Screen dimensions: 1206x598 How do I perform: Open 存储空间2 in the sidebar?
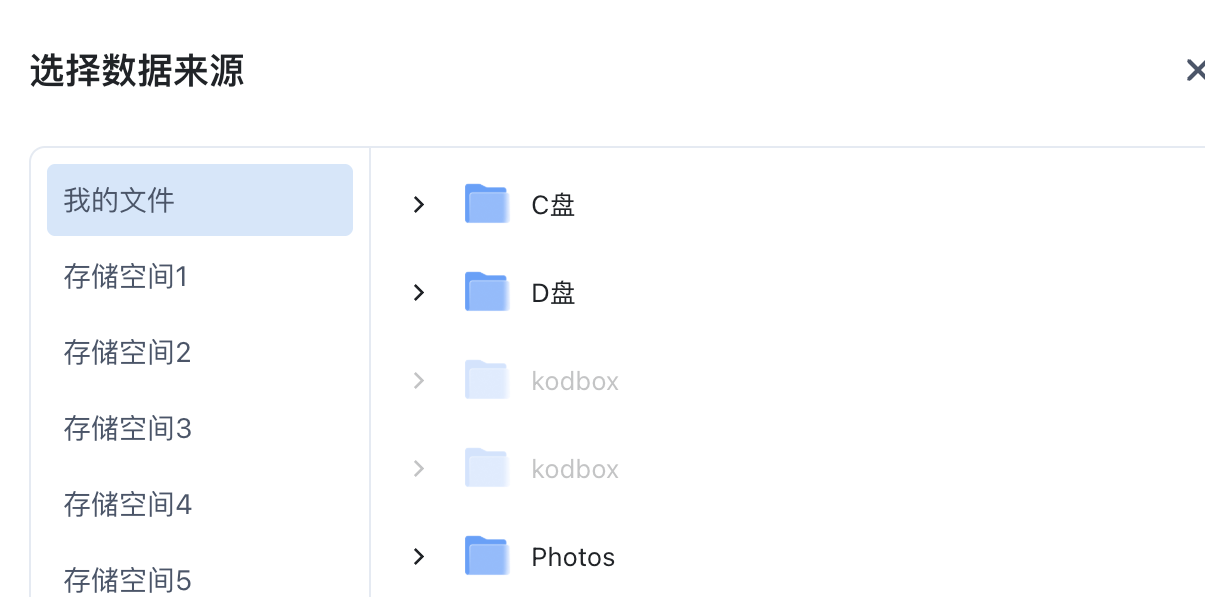click(200, 352)
